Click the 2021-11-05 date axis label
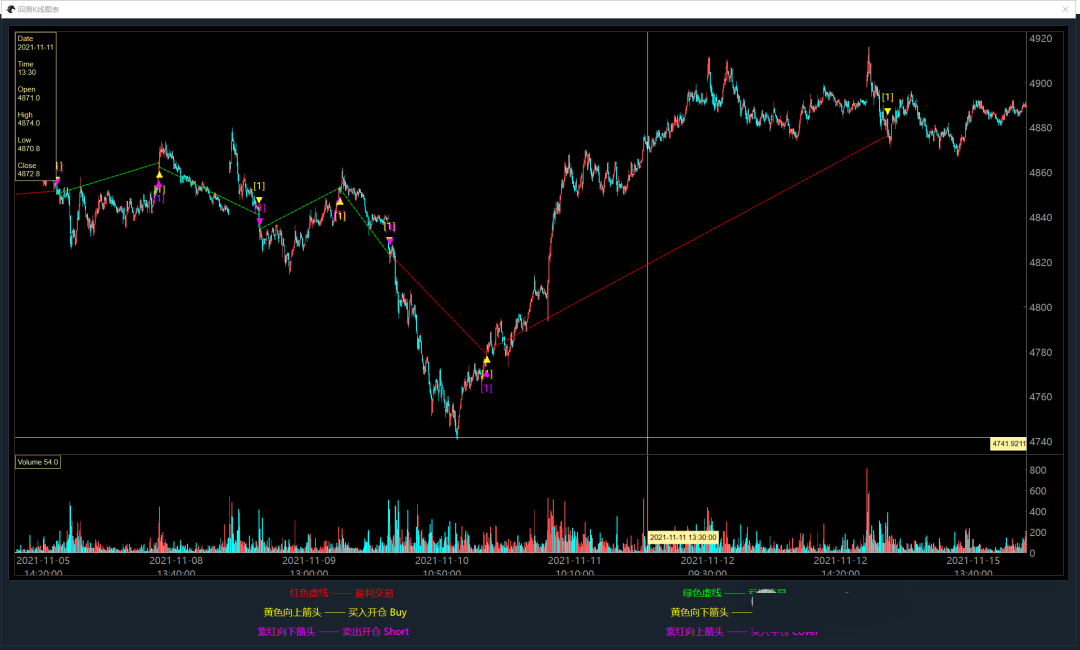The width and height of the screenshot is (1080, 650). click(43, 561)
